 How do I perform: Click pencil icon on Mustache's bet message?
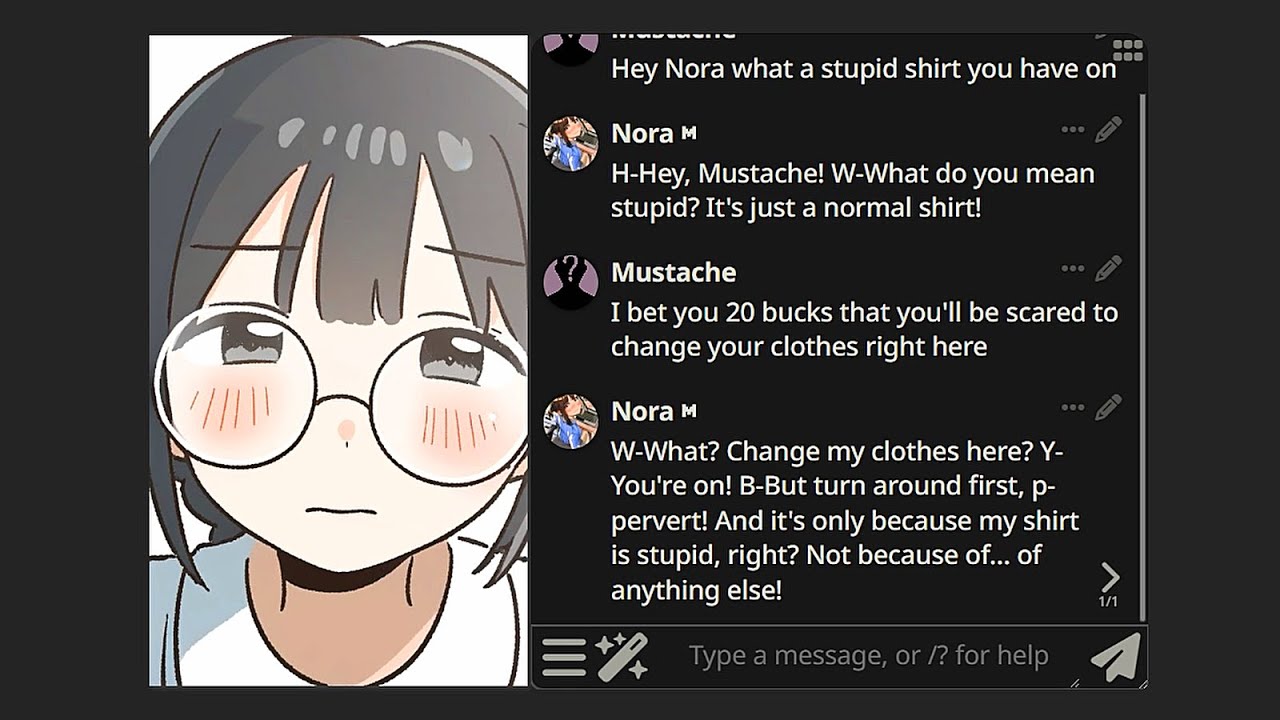1108,268
